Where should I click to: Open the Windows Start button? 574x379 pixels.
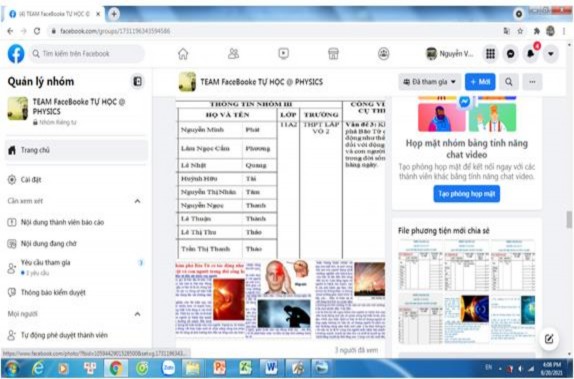(x=12, y=368)
